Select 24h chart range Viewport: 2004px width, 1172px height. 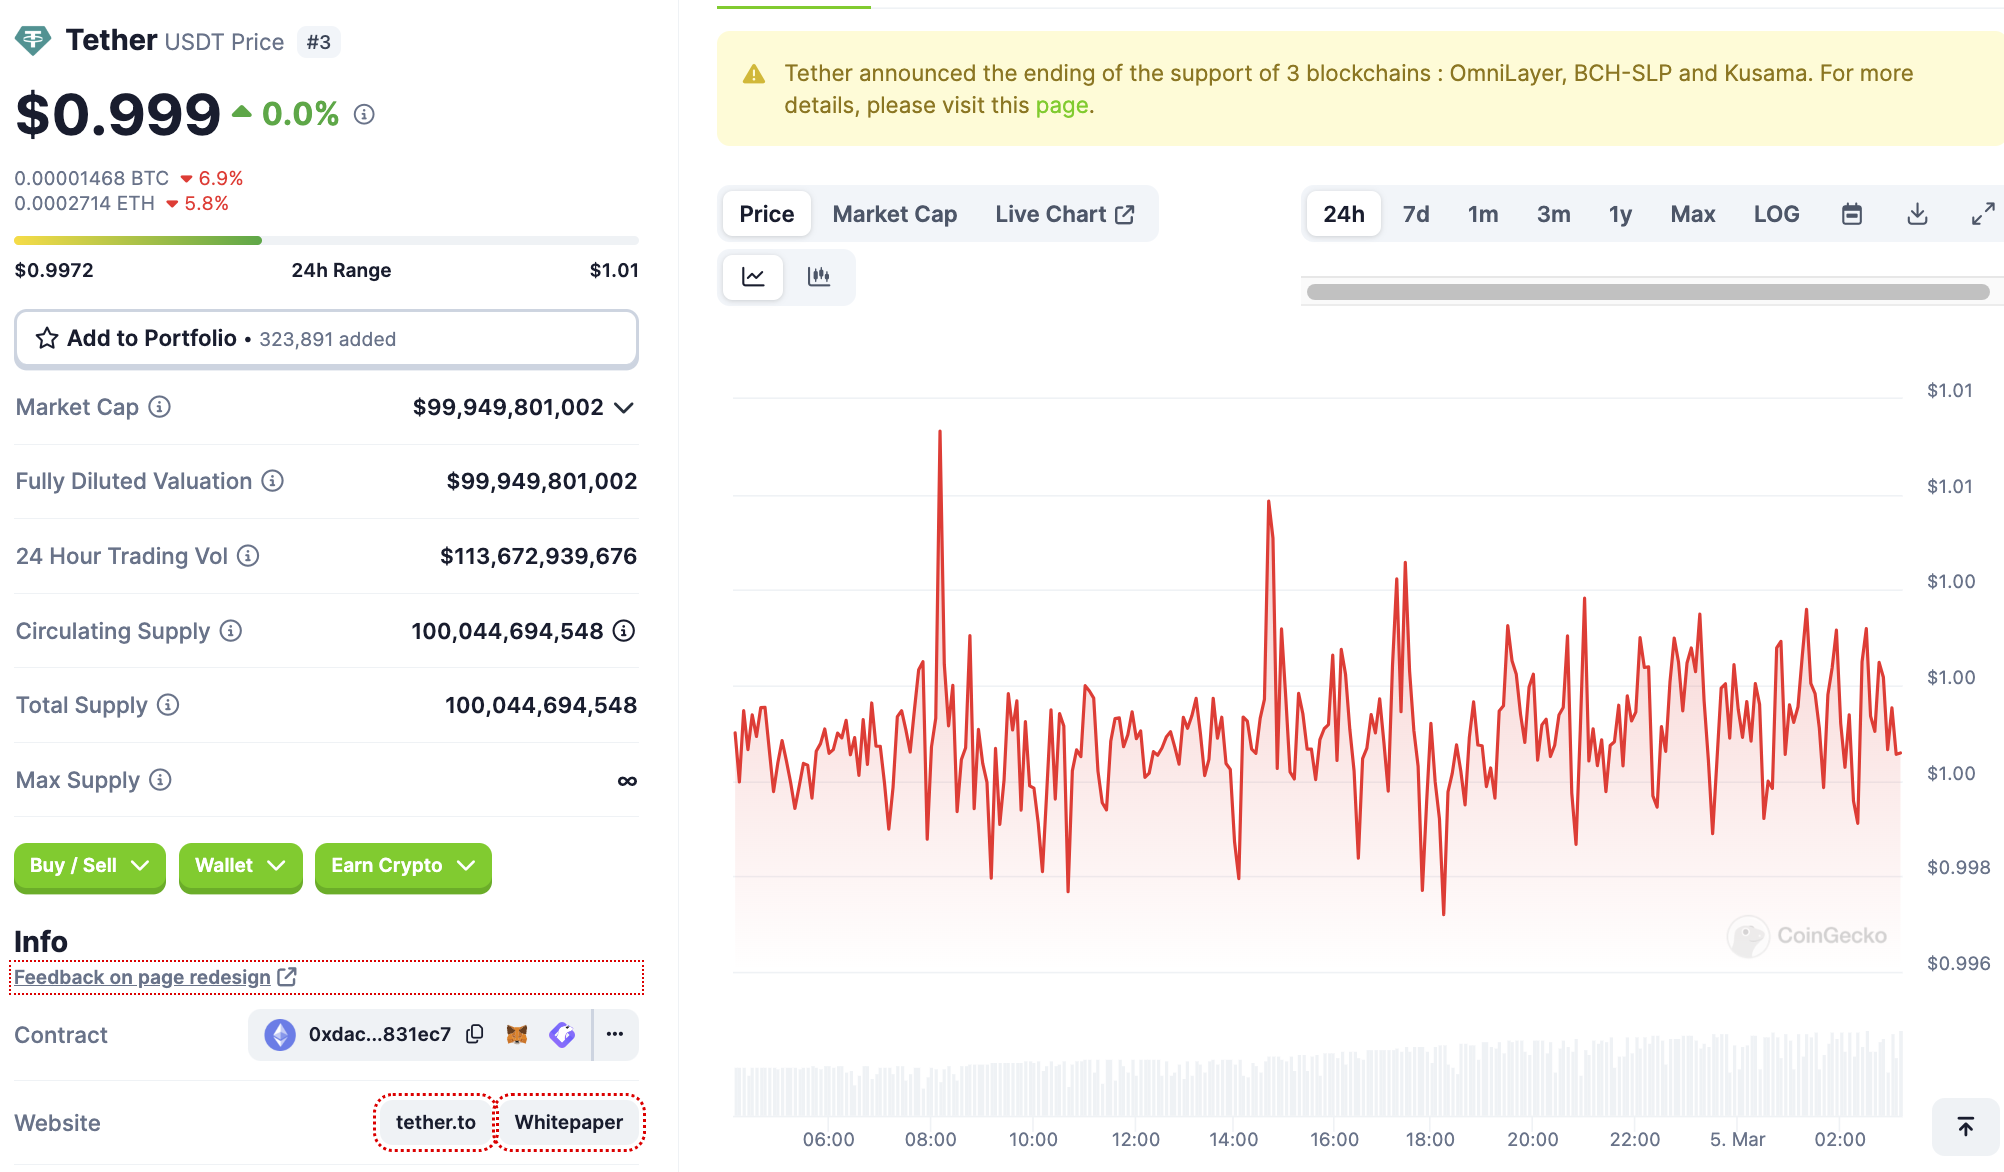(x=1343, y=214)
